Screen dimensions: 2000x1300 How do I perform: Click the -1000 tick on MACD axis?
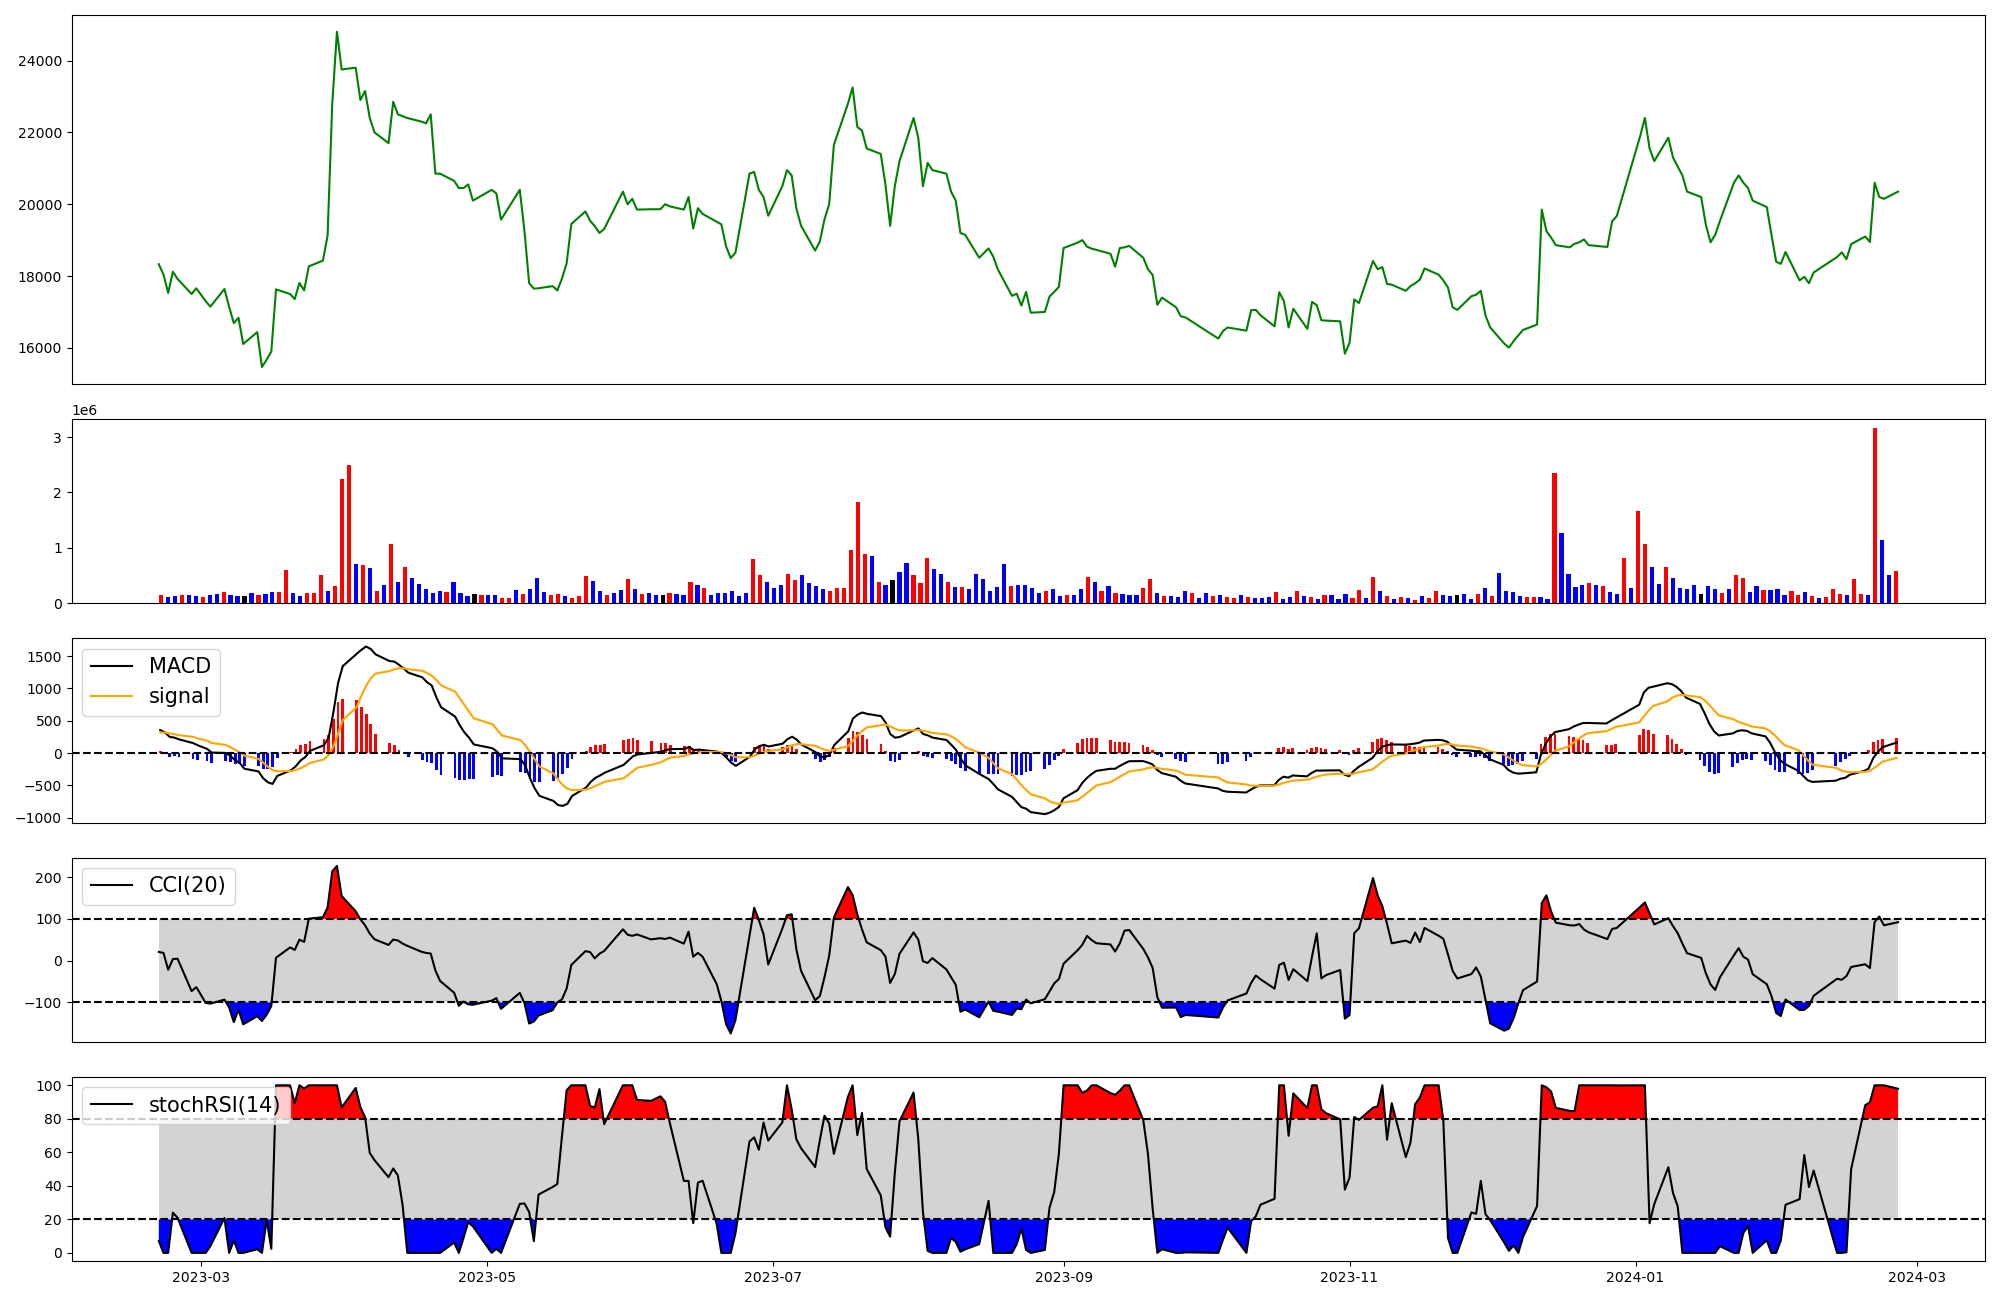tap(40, 819)
